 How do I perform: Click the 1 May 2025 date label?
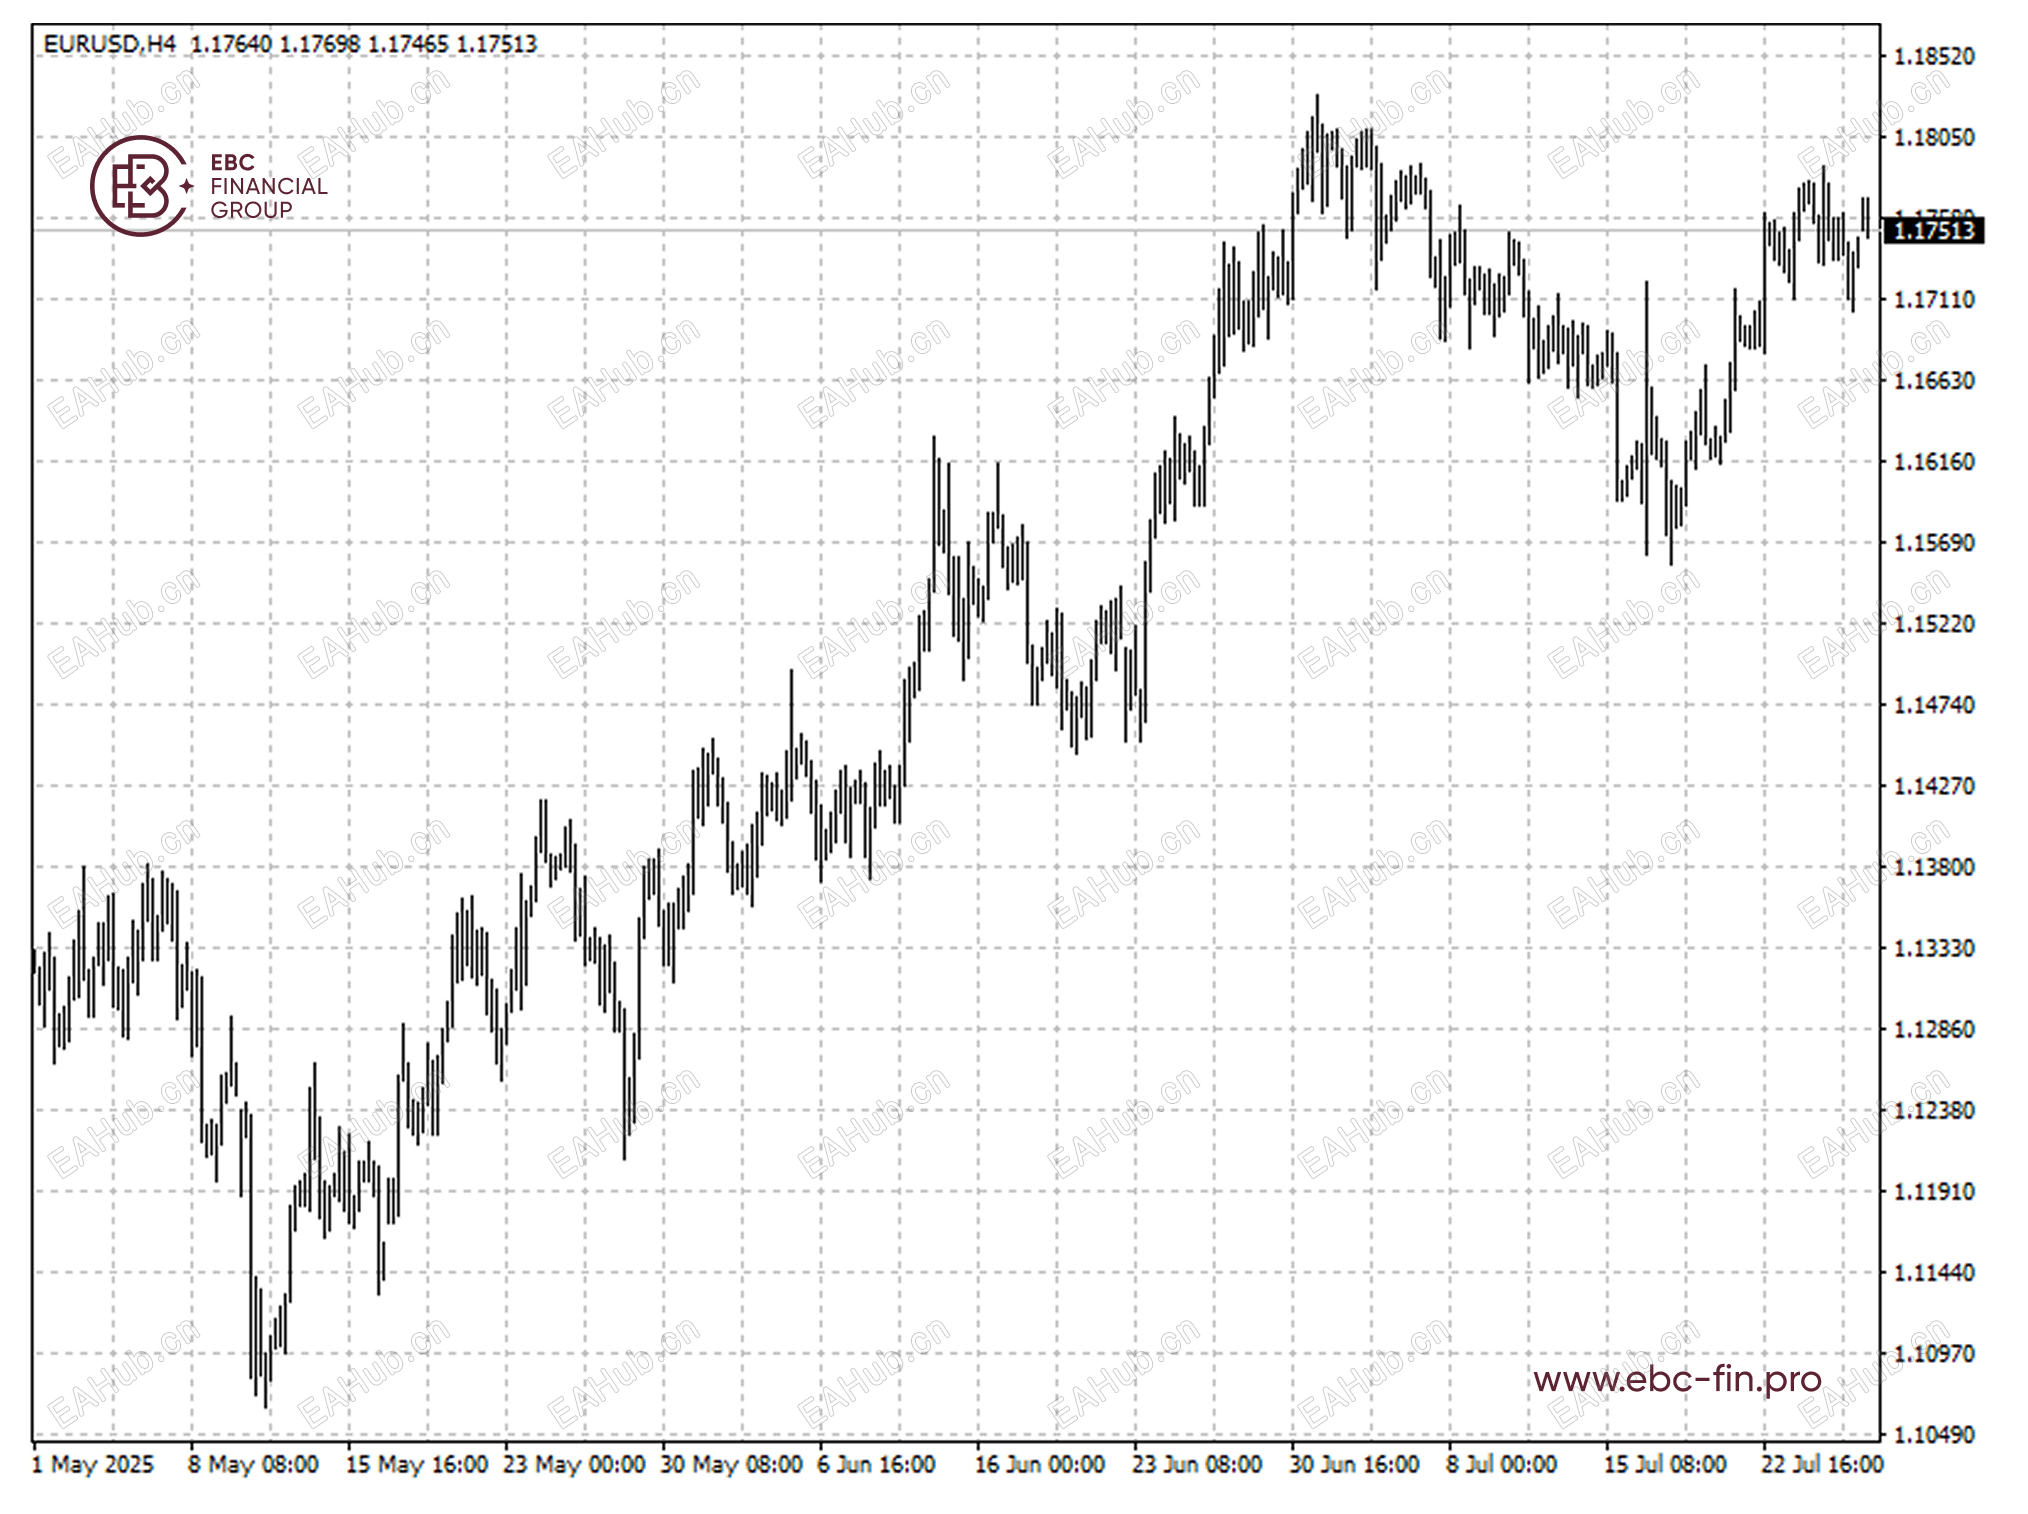coord(93,1465)
